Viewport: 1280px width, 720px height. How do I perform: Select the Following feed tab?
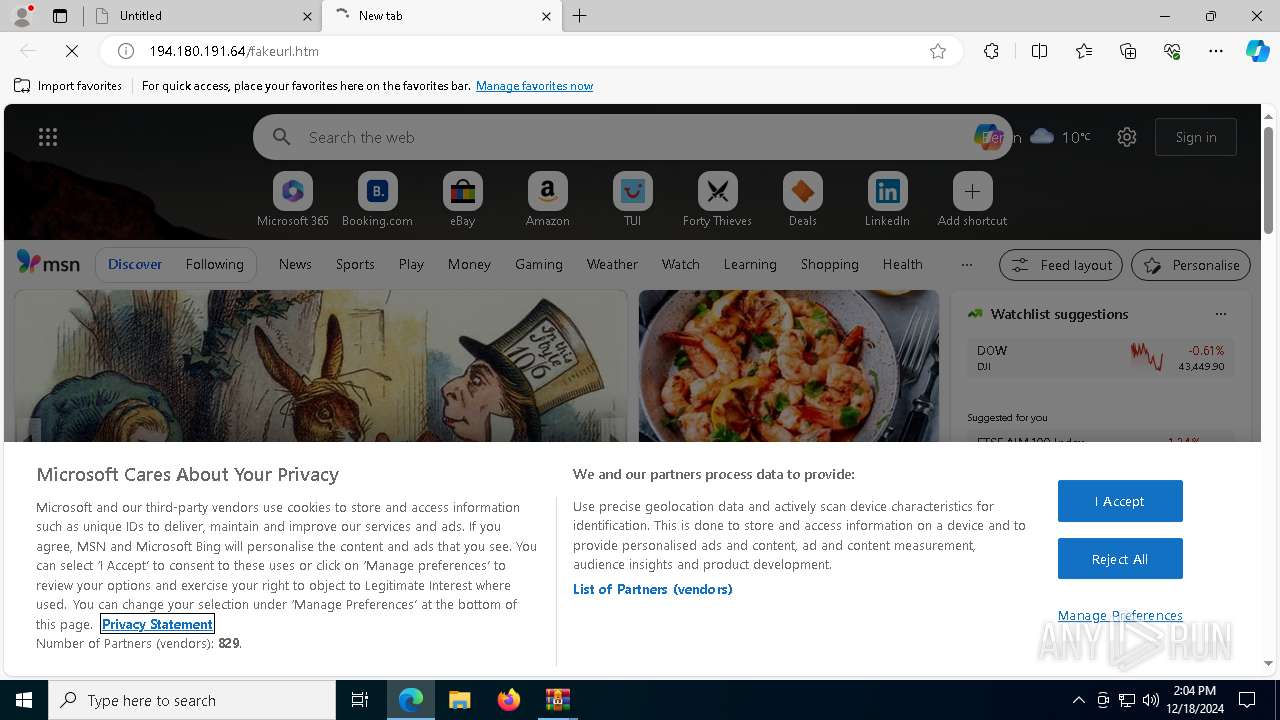(214, 264)
